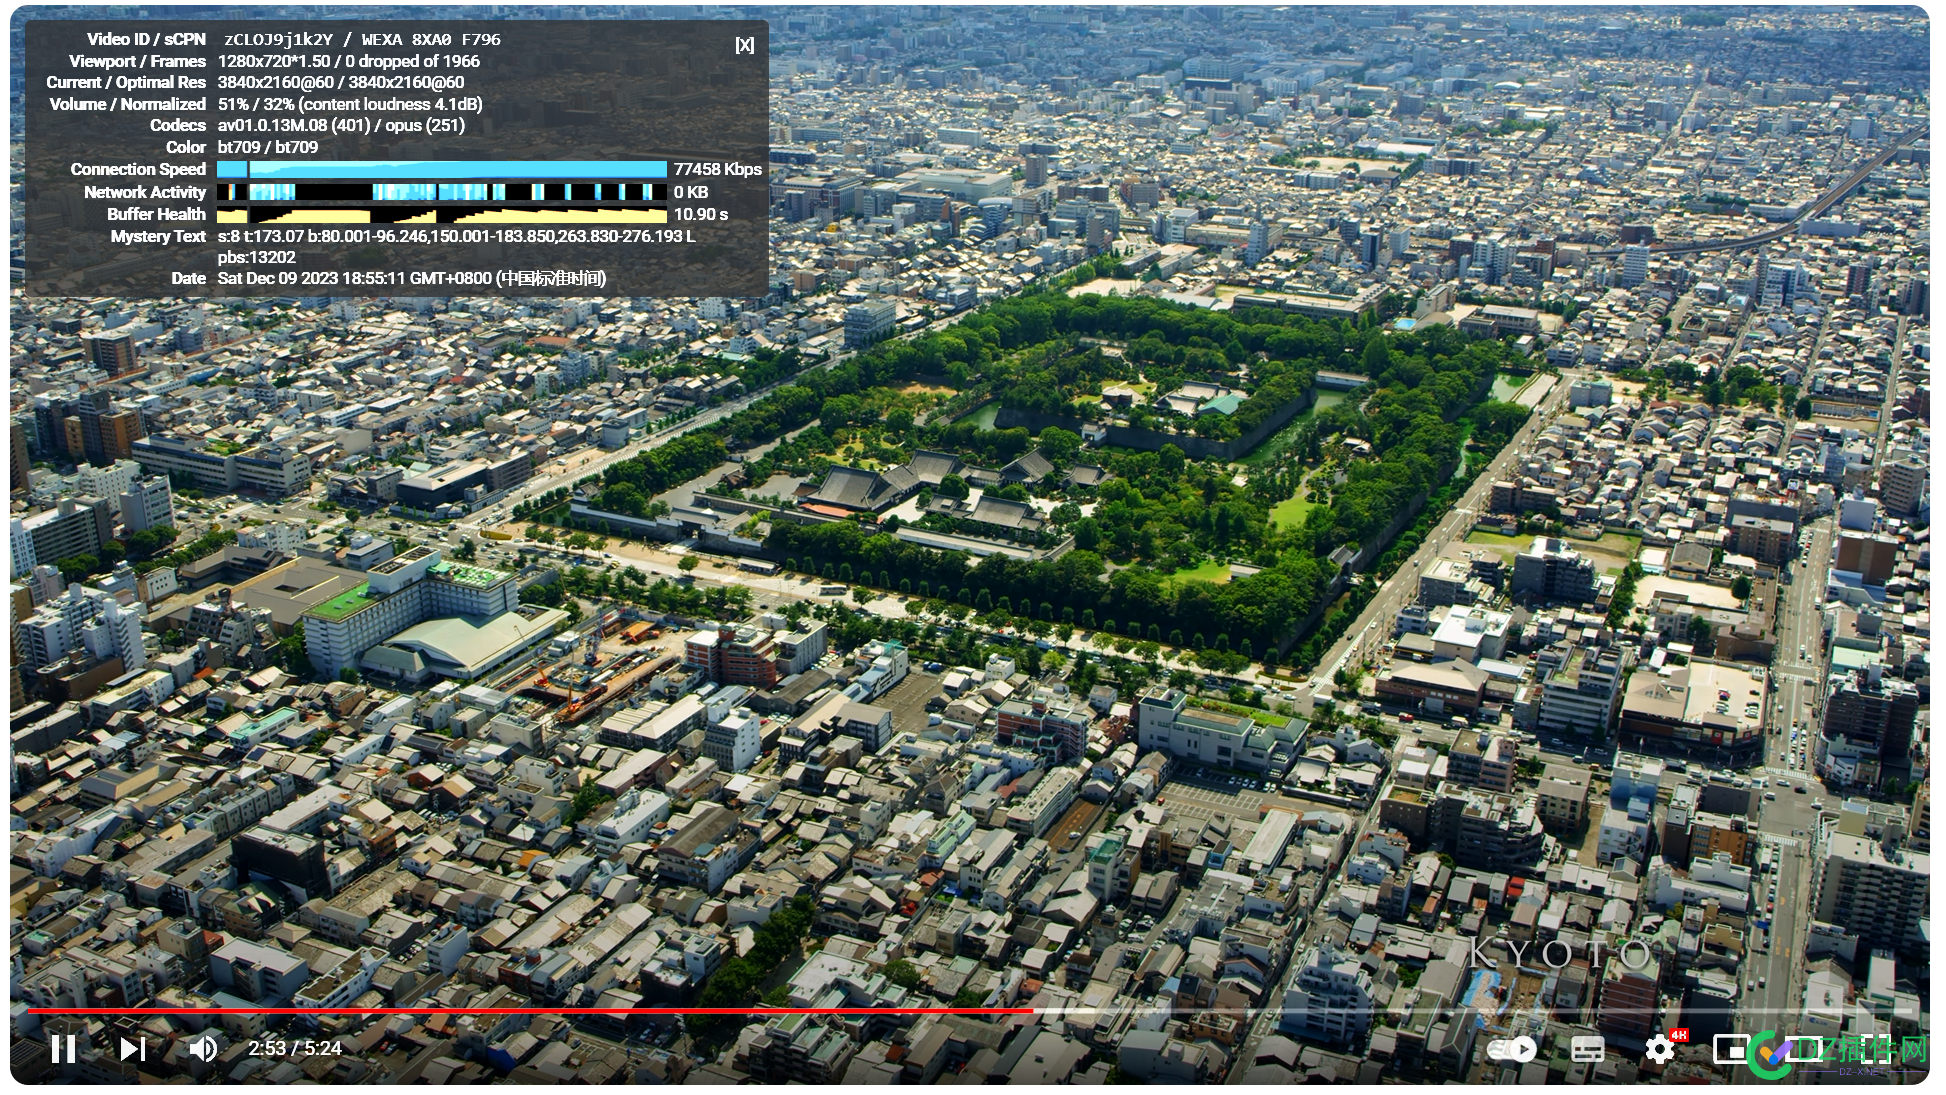Image resolution: width=1946 pixels, height=1095 pixels.
Task: Click the 0 KB network activity value
Action: [691, 192]
